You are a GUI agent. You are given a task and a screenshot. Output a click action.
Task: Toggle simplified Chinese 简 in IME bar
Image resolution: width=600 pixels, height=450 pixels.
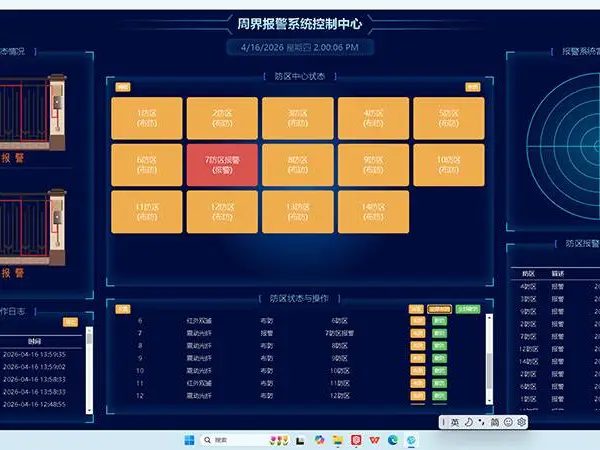pyautogui.click(x=495, y=422)
